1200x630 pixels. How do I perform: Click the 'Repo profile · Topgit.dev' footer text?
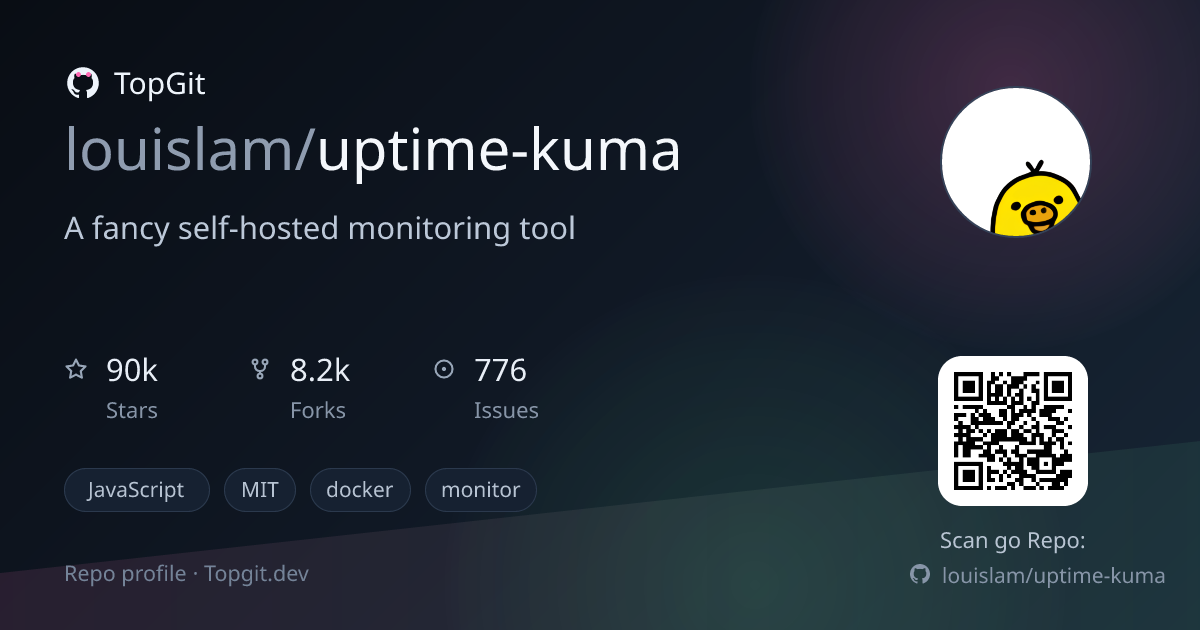point(187,574)
